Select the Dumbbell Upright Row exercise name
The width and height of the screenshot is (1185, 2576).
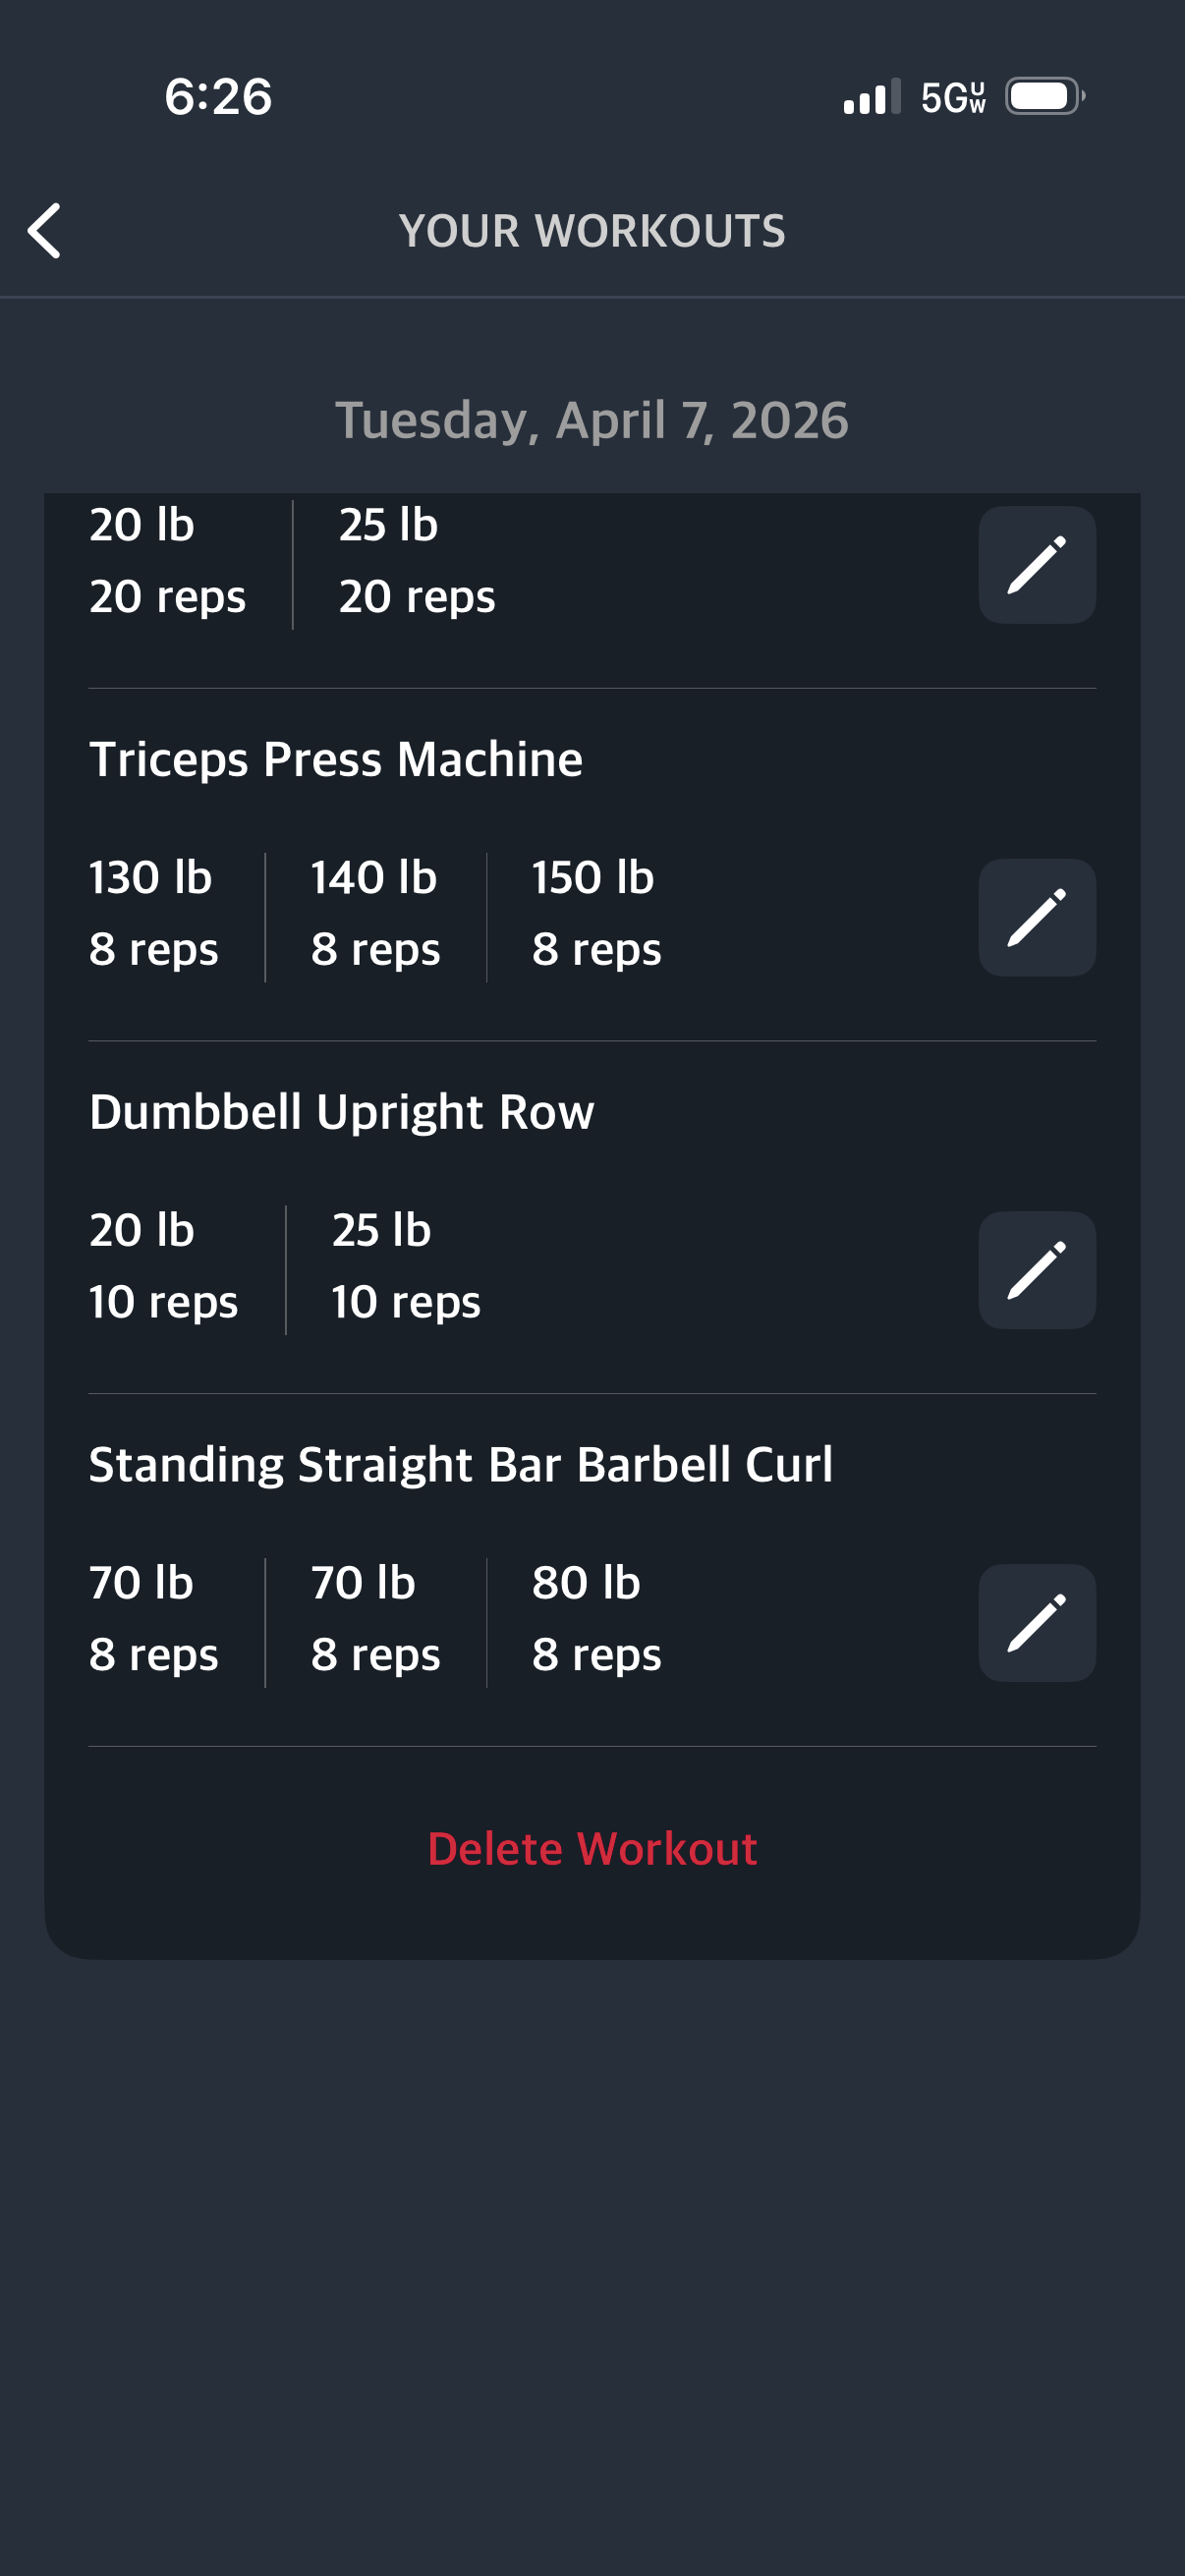(342, 1112)
